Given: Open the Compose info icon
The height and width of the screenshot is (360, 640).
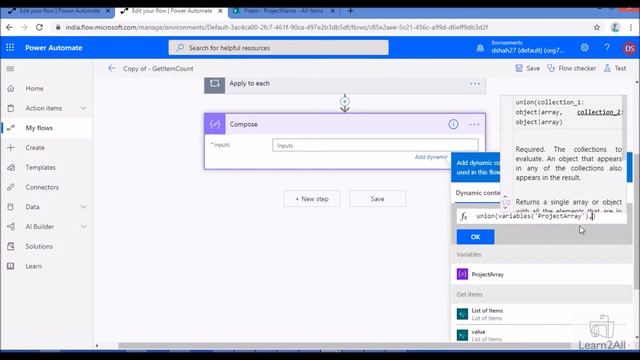Looking at the screenshot, I should coord(453,124).
